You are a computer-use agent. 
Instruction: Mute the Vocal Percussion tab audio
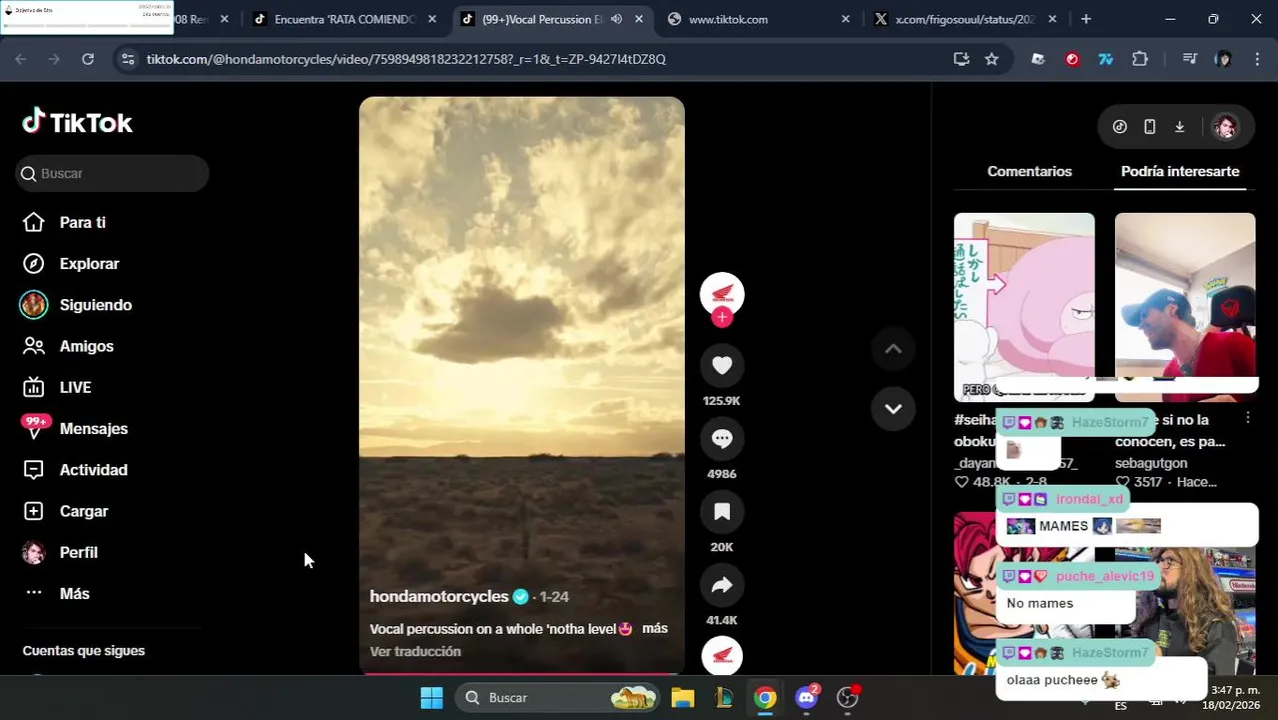pyautogui.click(x=616, y=19)
